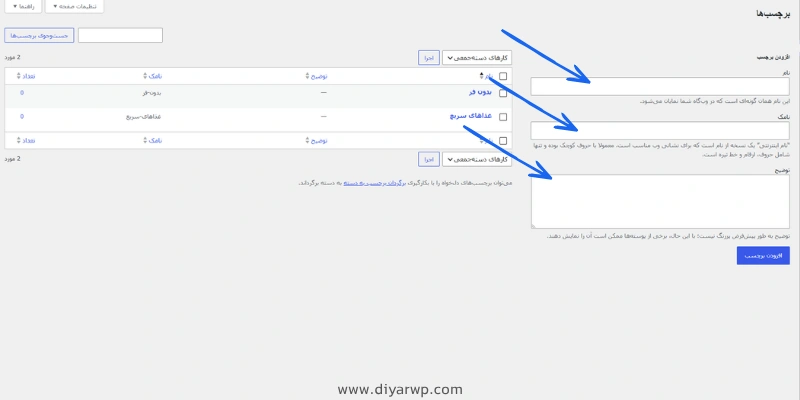The width and height of the screenshot is (800, 400).
Task: Open the top کارهای دسته‌جمعی bulk actions dropdown
Action: pos(477,58)
